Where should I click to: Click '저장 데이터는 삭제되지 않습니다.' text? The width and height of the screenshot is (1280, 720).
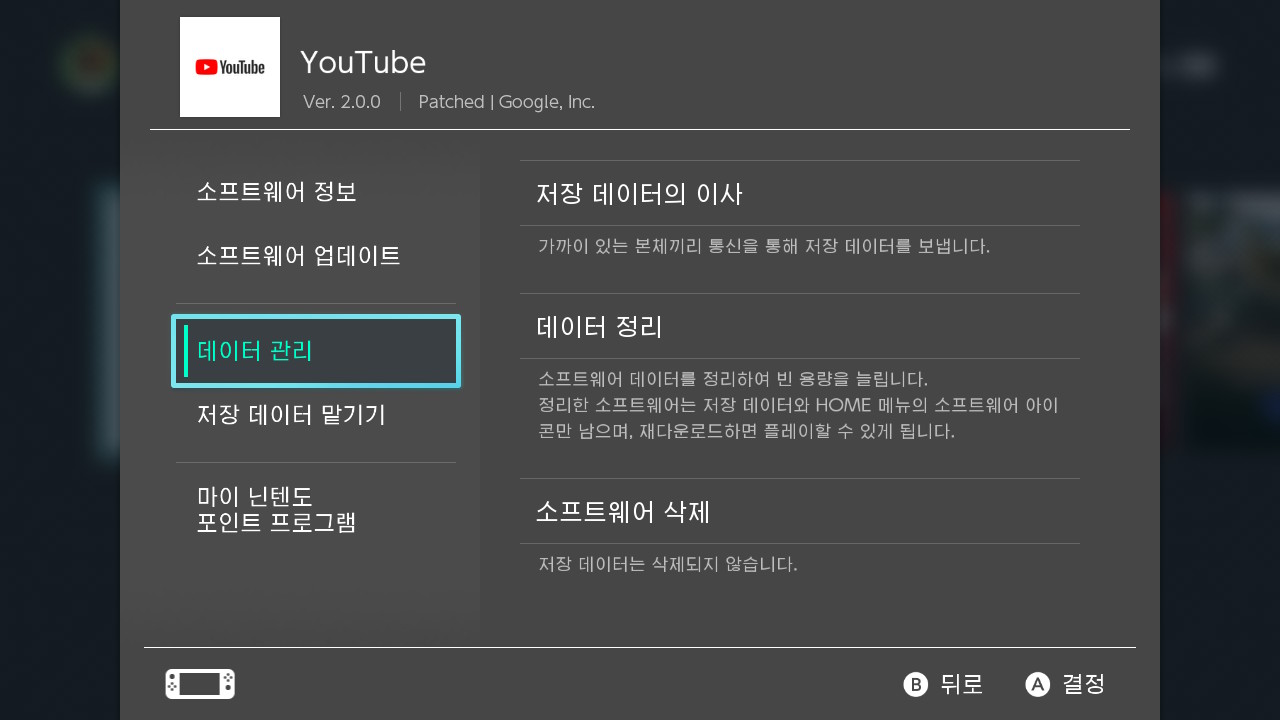(x=668, y=564)
